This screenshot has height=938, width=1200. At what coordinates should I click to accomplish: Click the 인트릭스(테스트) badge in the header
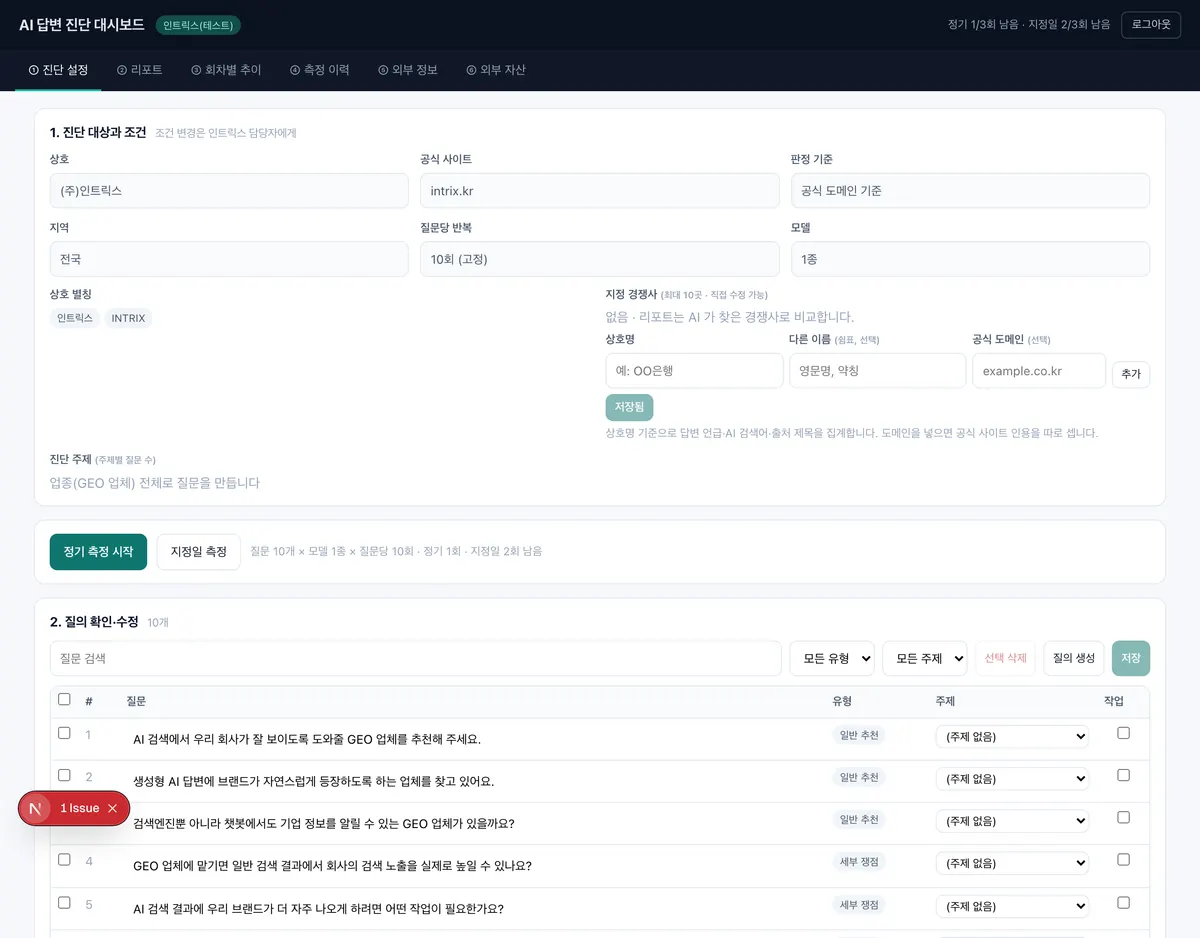[x=198, y=25]
